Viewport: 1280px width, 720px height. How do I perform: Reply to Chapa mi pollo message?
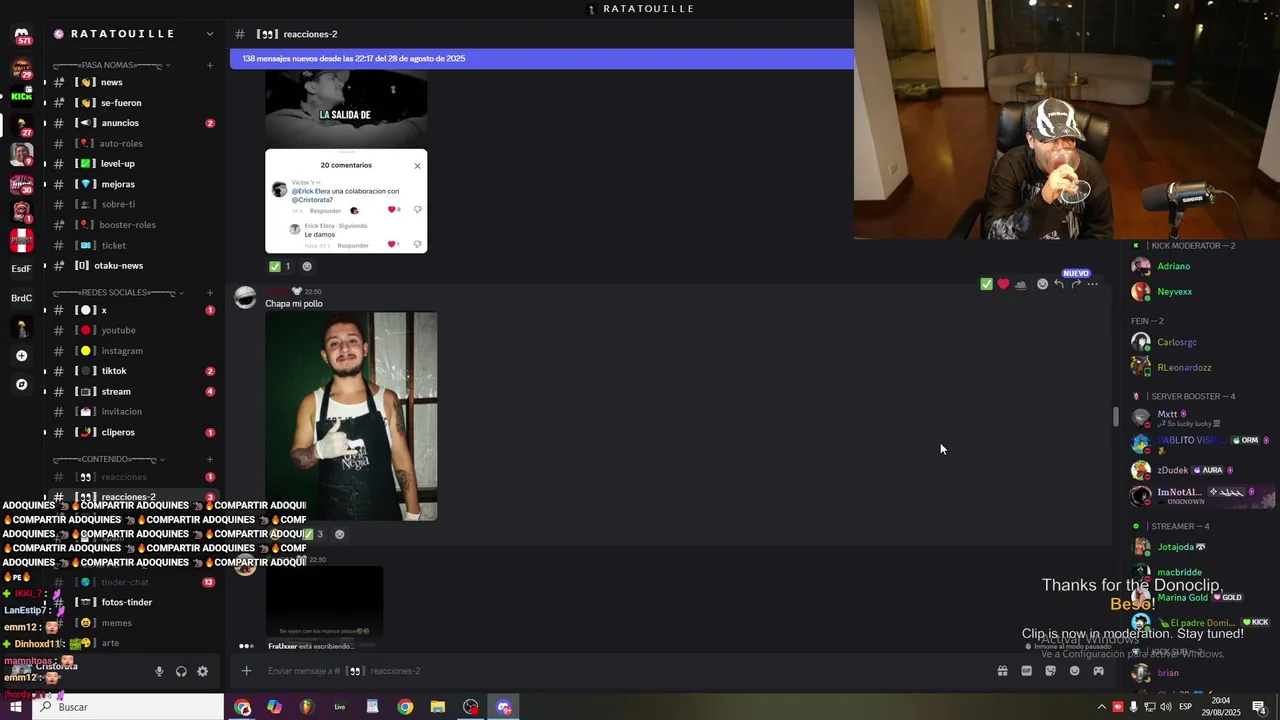coord(1059,285)
